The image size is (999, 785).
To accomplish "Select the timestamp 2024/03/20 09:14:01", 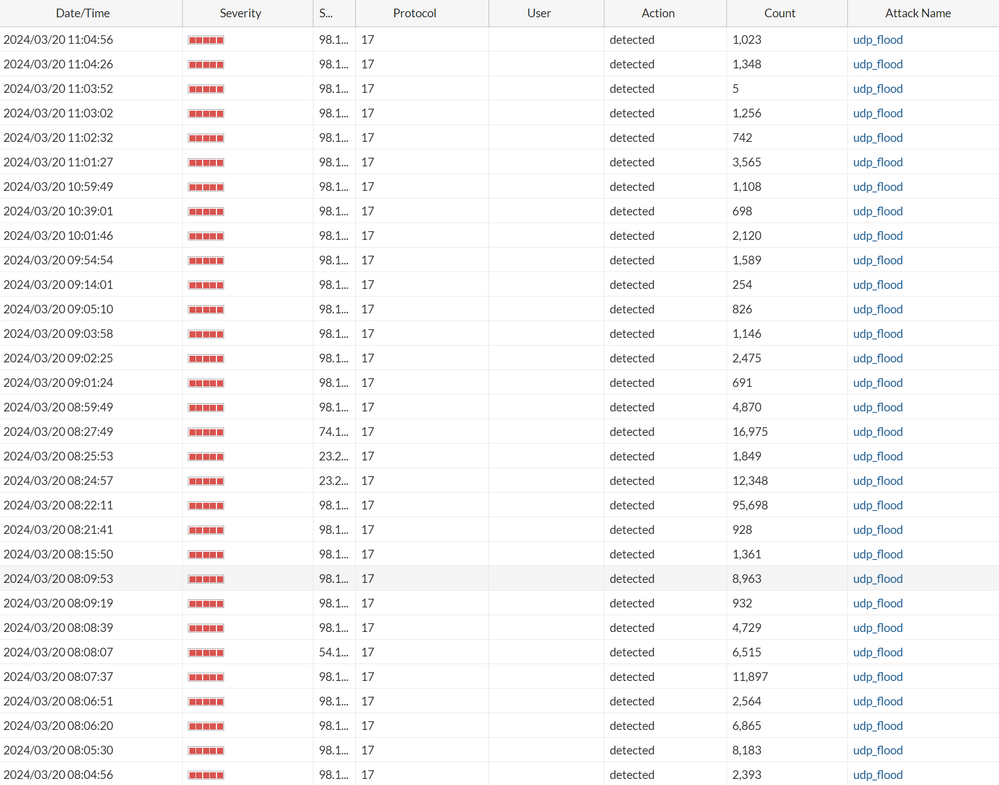I will pyautogui.click(x=58, y=285).
